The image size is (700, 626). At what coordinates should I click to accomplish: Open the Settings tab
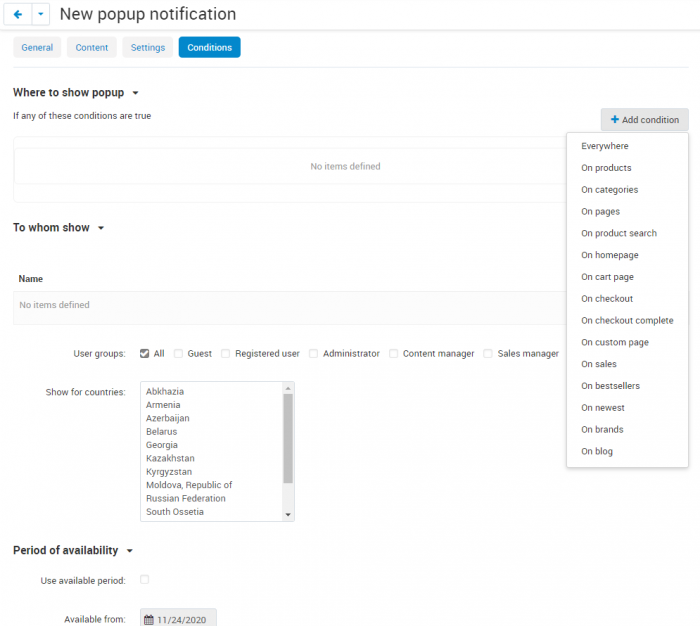148,47
